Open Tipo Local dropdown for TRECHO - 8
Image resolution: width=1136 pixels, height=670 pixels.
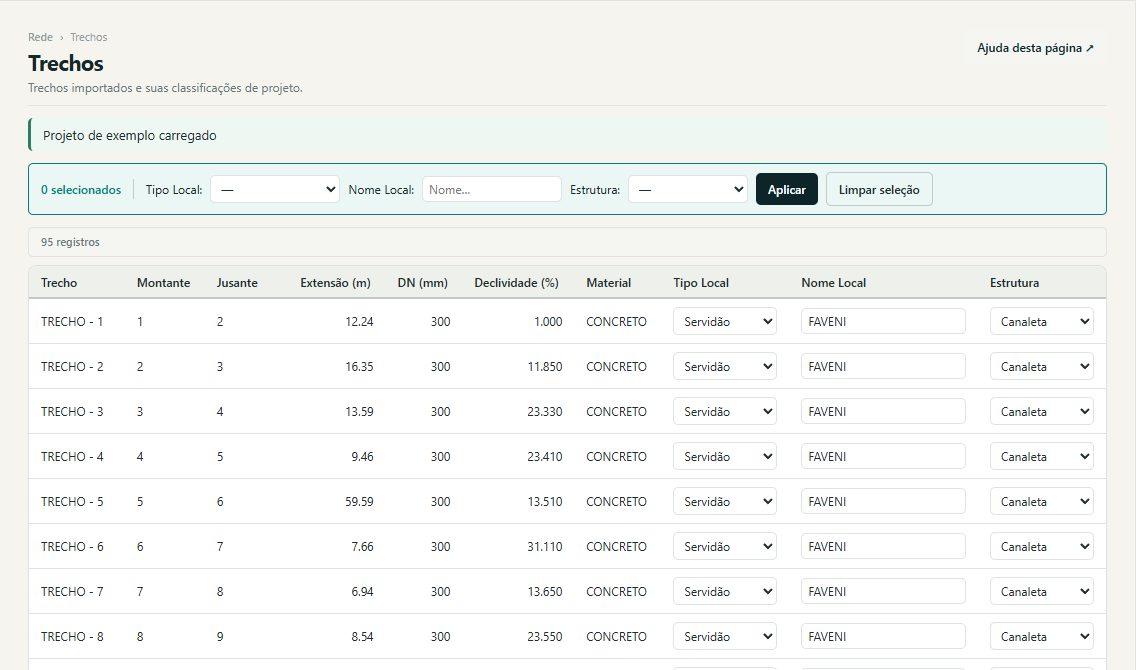(725, 636)
